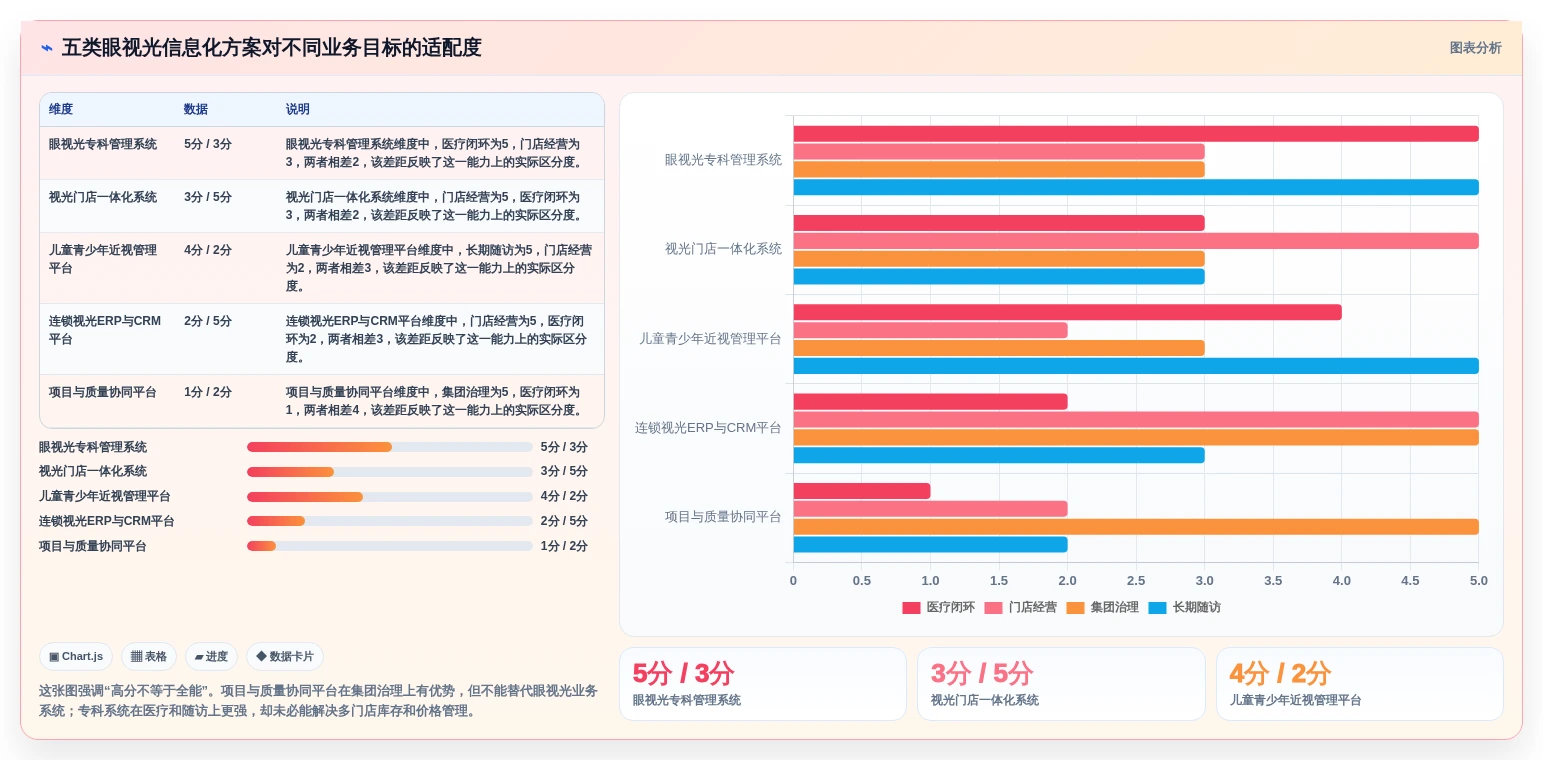The width and height of the screenshot is (1543, 760).
Task: Open the 4分 / 2分 data card
Action: point(1359,684)
